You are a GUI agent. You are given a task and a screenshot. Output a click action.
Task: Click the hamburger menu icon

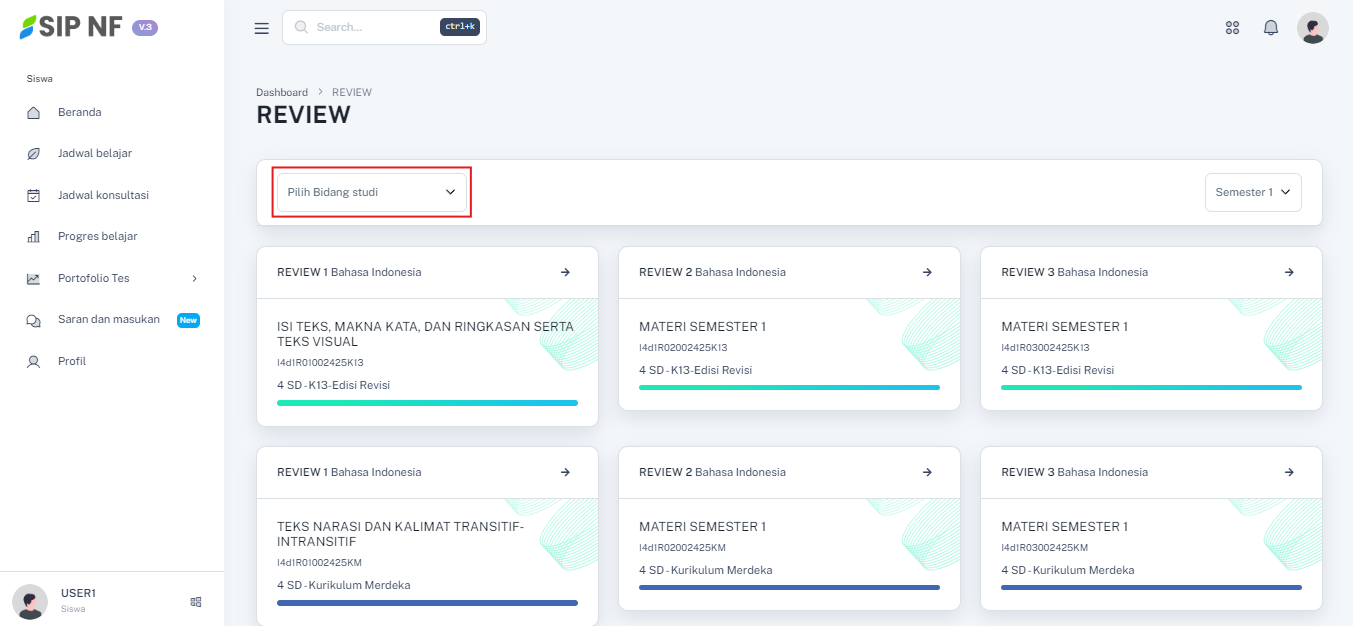click(262, 28)
